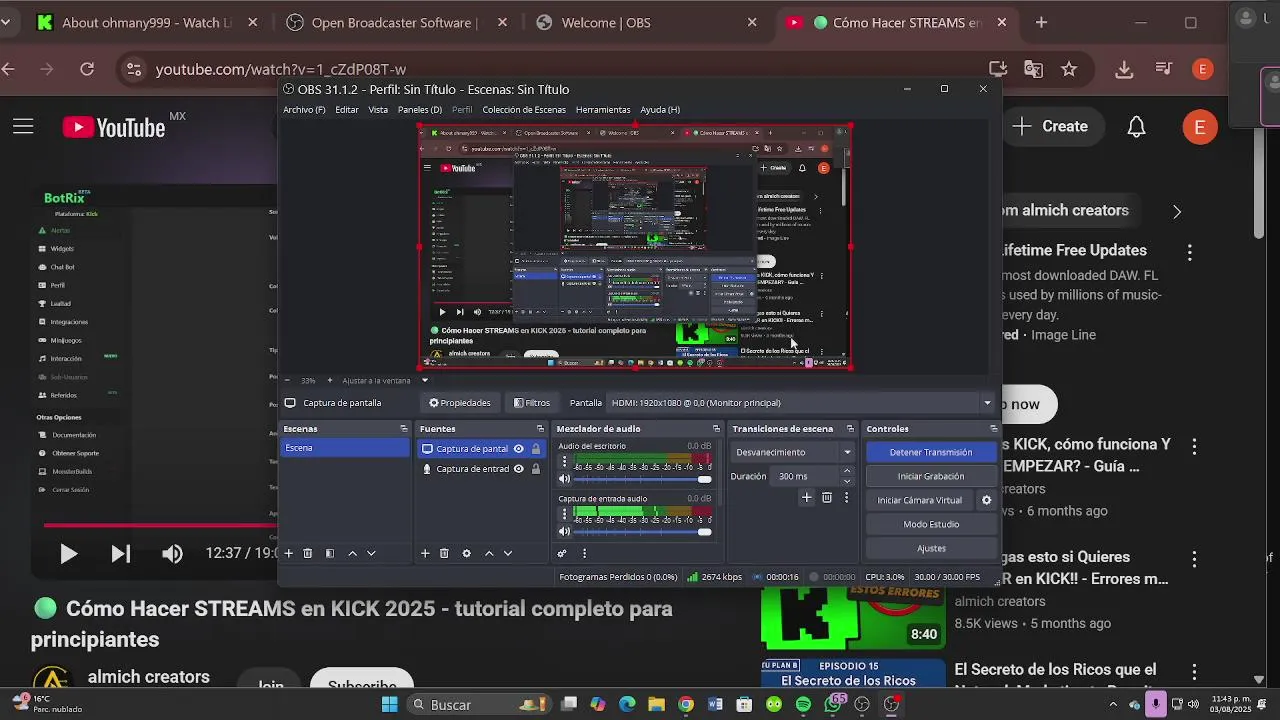Play the paused YouTube video

click(68, 553)
